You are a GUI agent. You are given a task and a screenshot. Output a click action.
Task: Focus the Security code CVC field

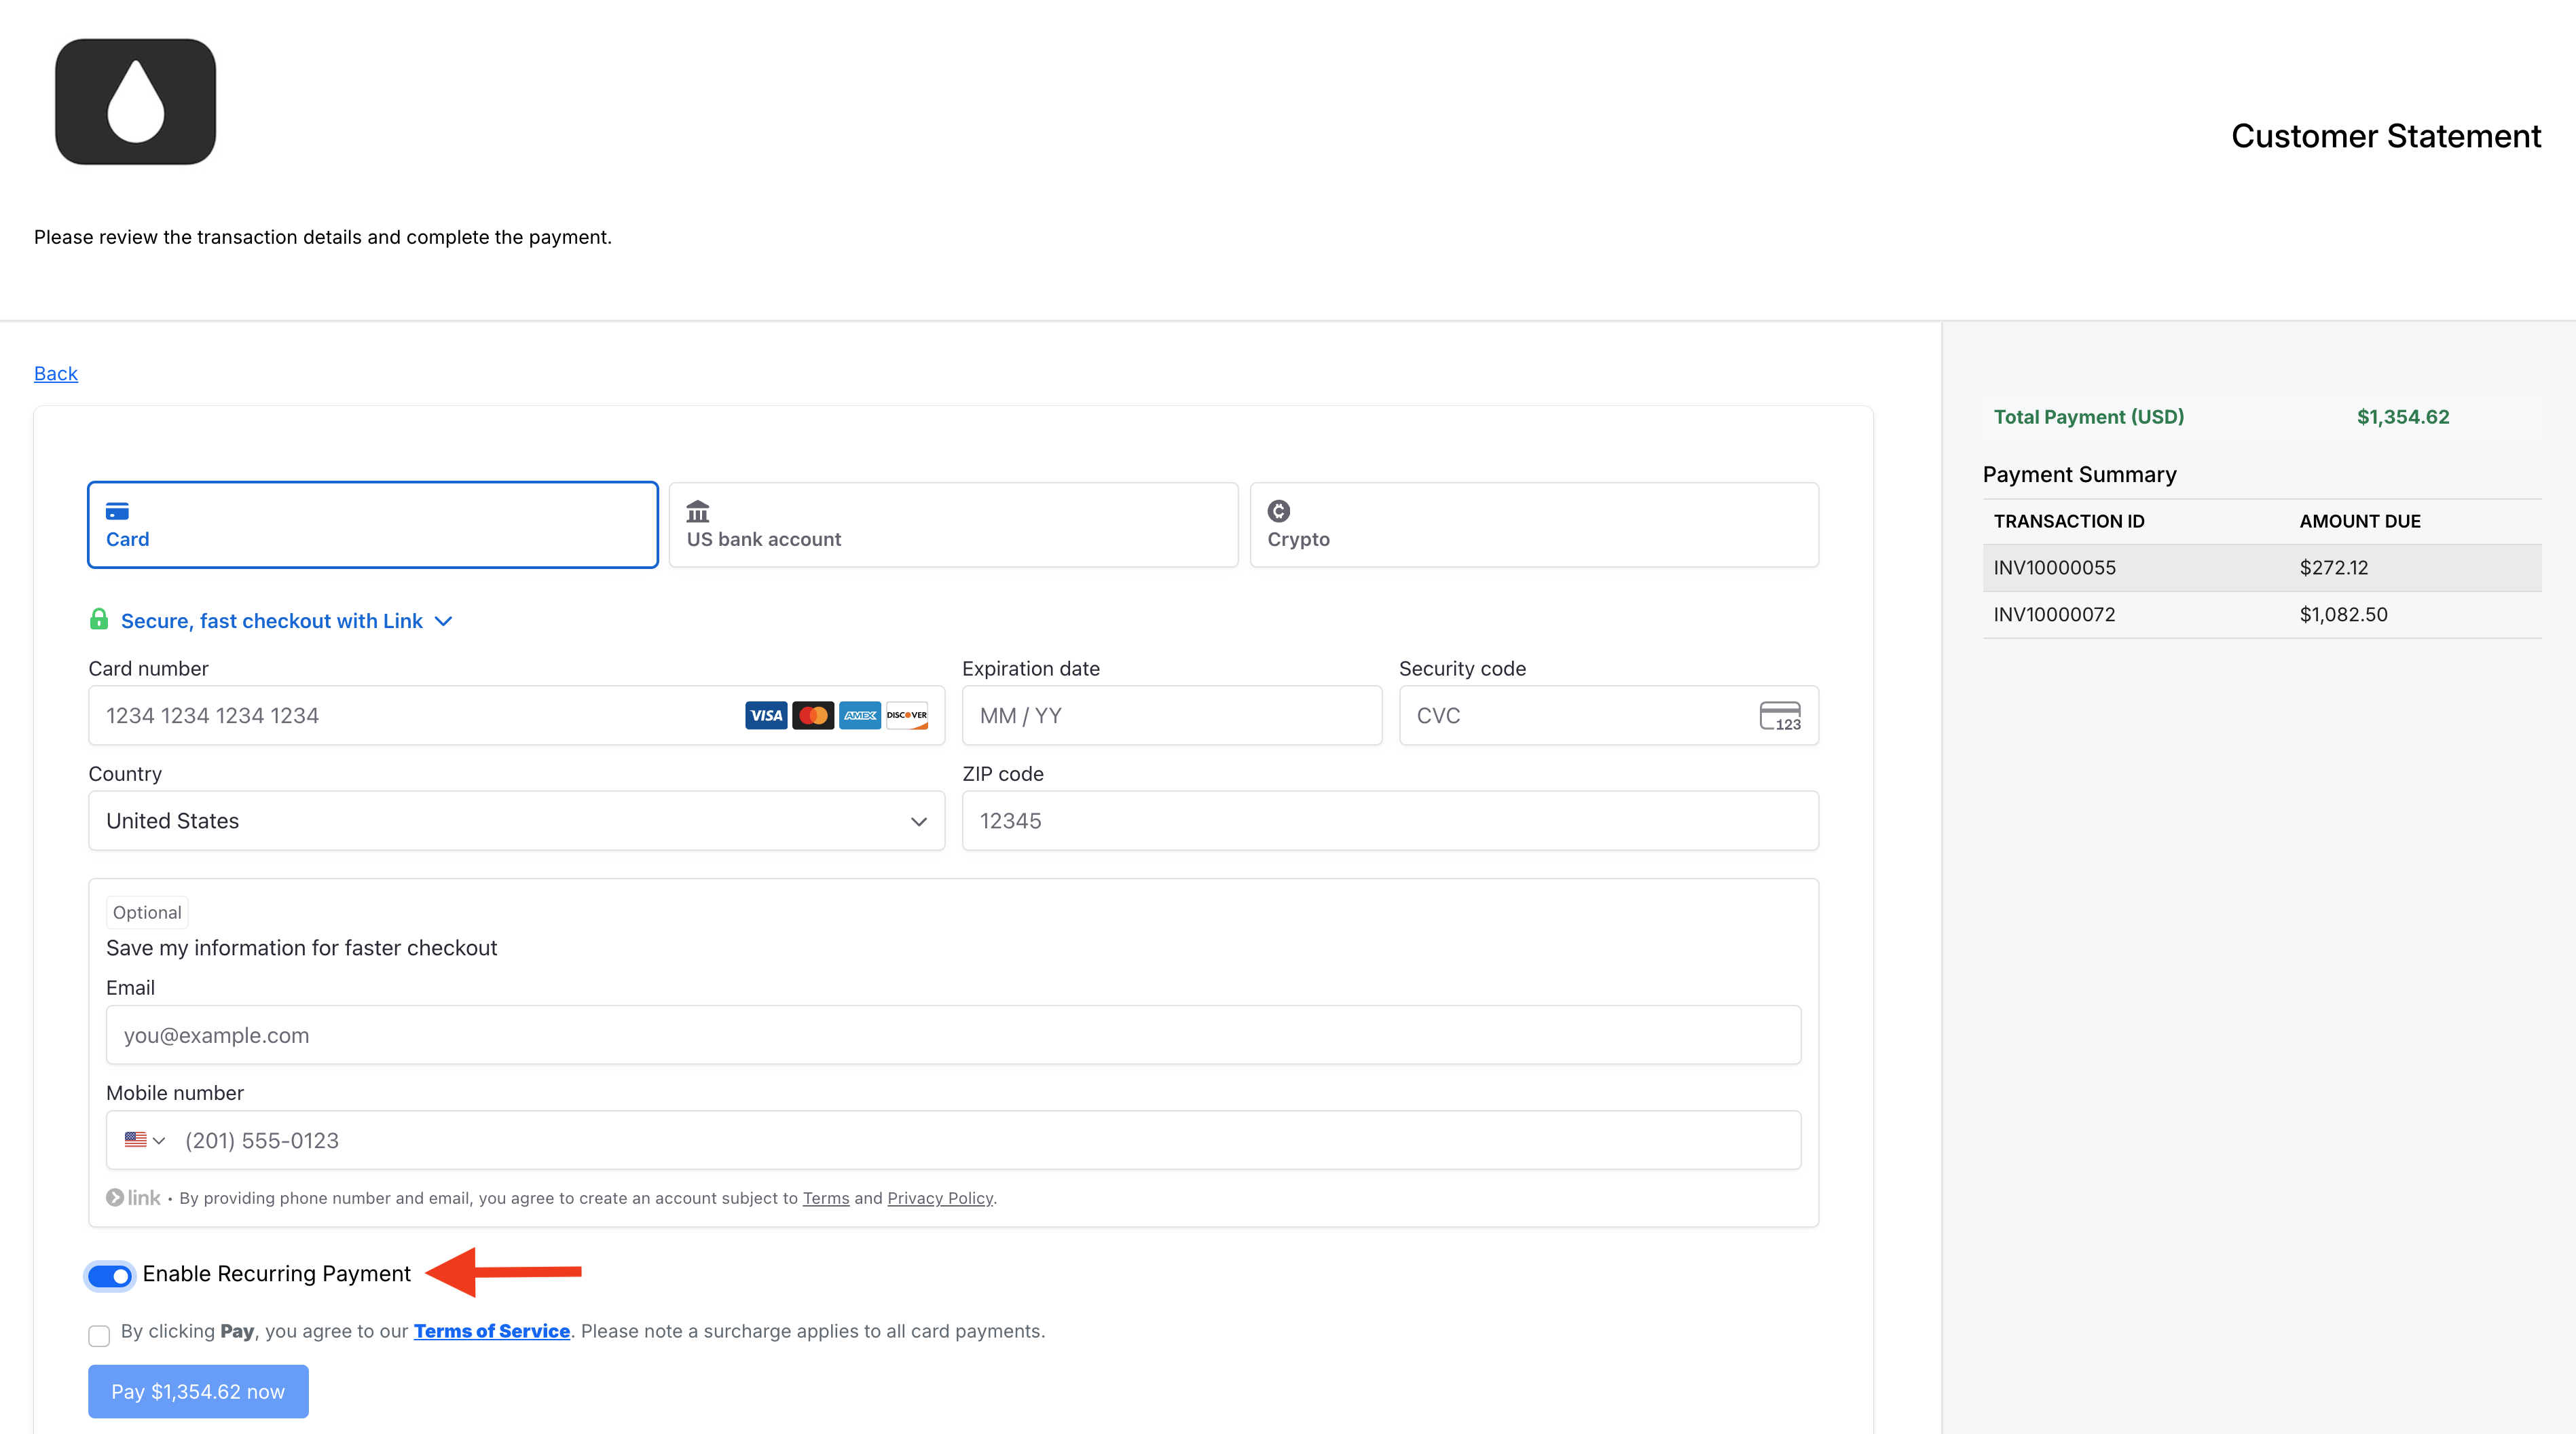click(1609, 715)
